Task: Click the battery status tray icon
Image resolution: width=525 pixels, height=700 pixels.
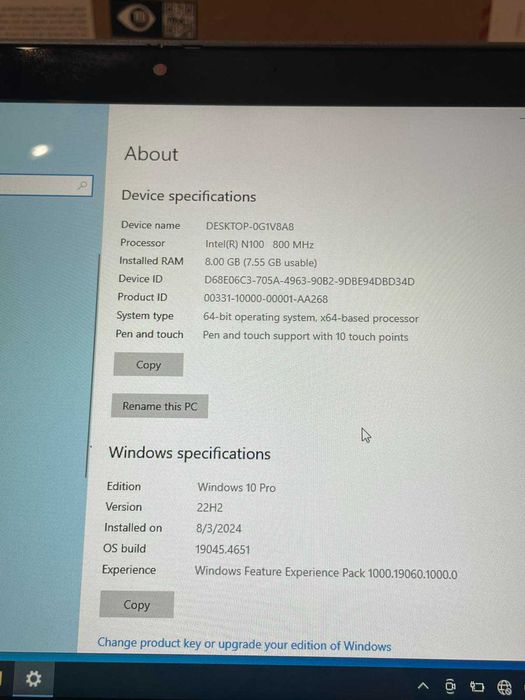Action: 477,687
